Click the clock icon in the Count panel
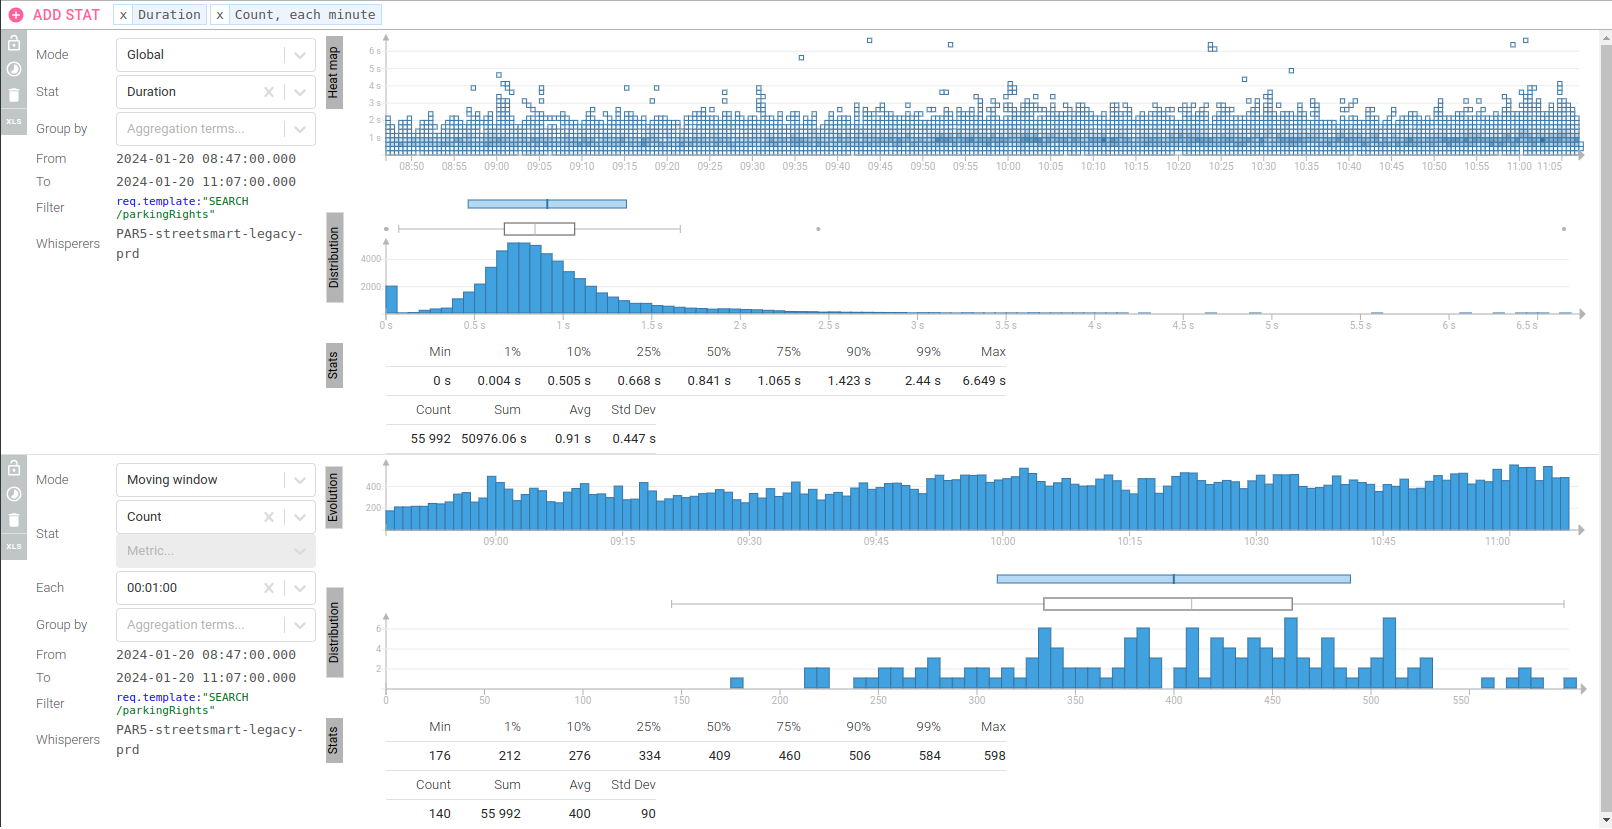Screen dimensions: 1612x829 (14, 494)
